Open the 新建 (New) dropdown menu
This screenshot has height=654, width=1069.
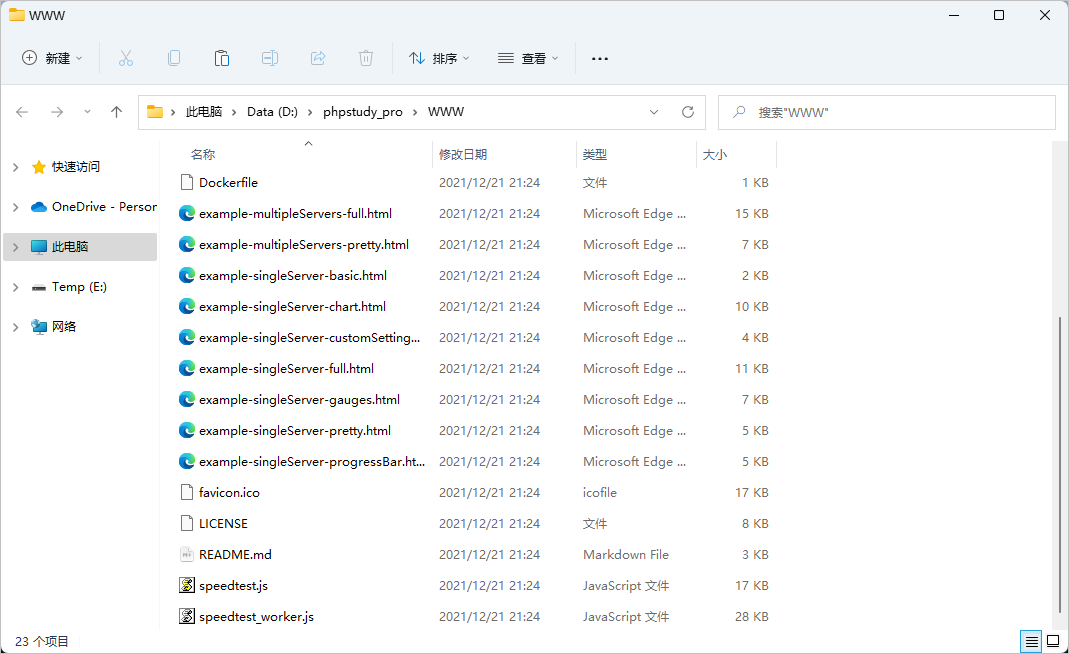coord(53,58)
